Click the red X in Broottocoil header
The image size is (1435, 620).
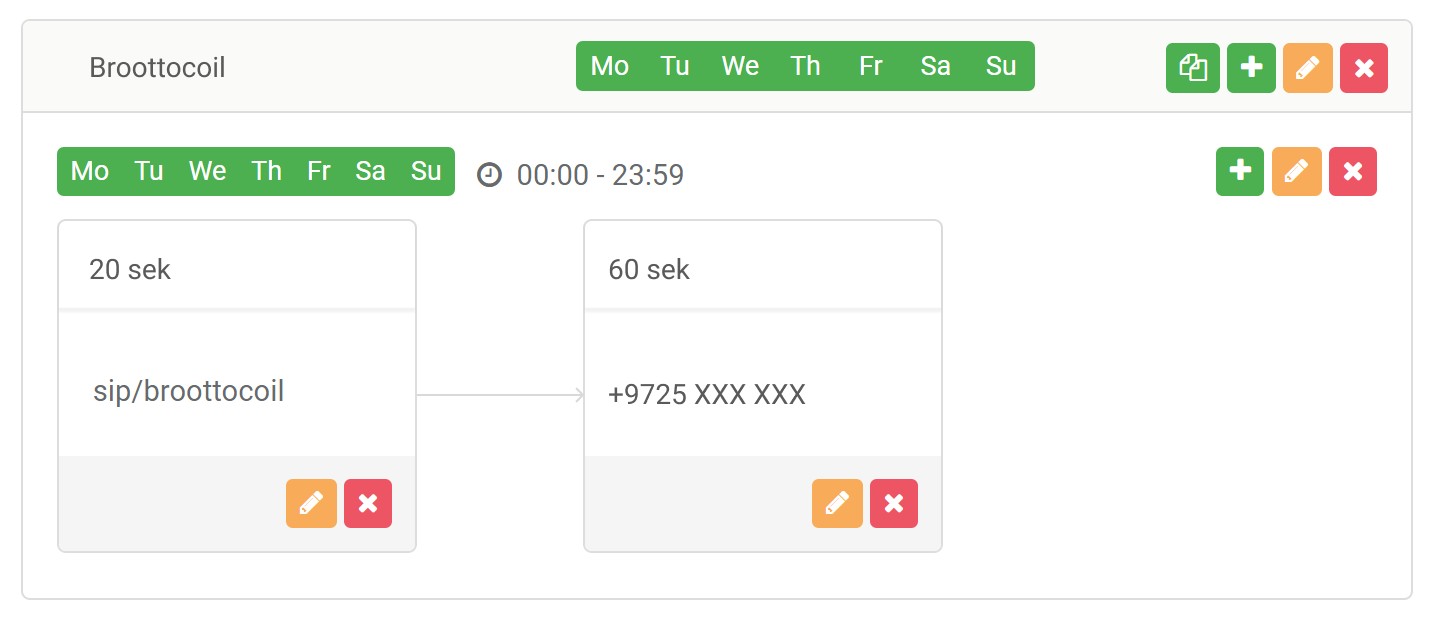(1363, 68)
